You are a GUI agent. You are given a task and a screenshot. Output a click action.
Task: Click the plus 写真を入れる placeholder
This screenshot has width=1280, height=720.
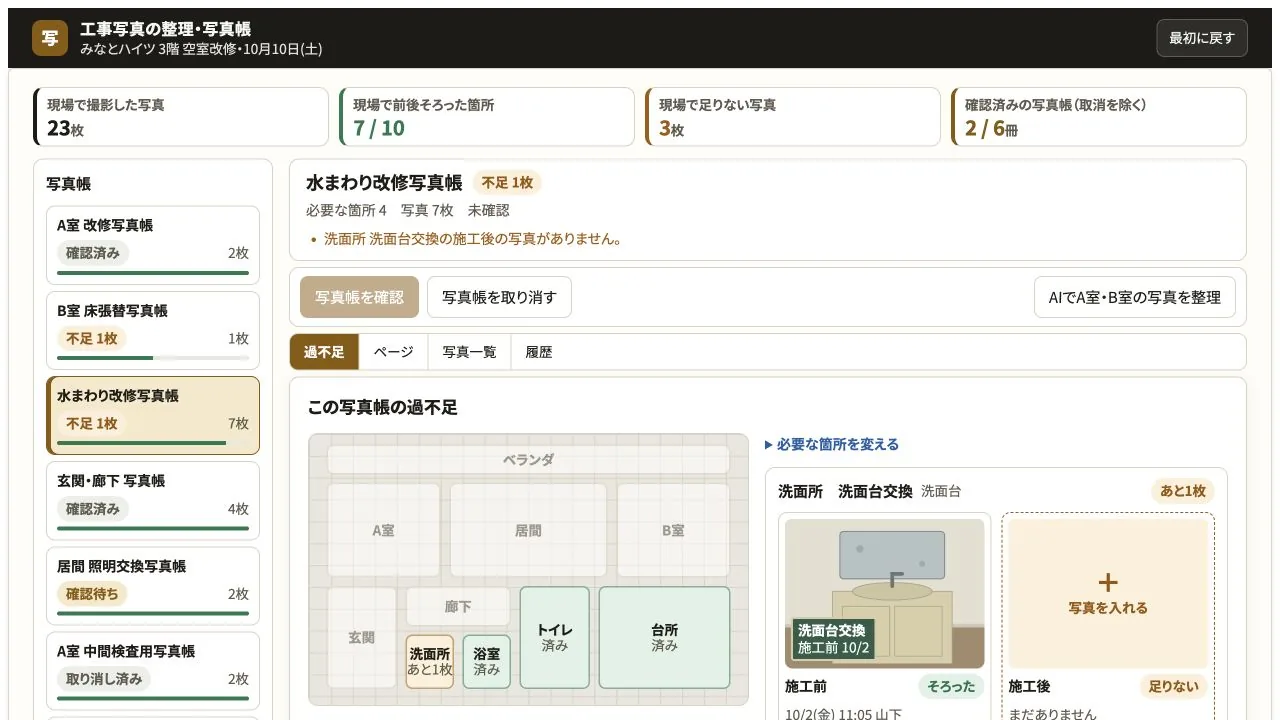(1108, 593)
